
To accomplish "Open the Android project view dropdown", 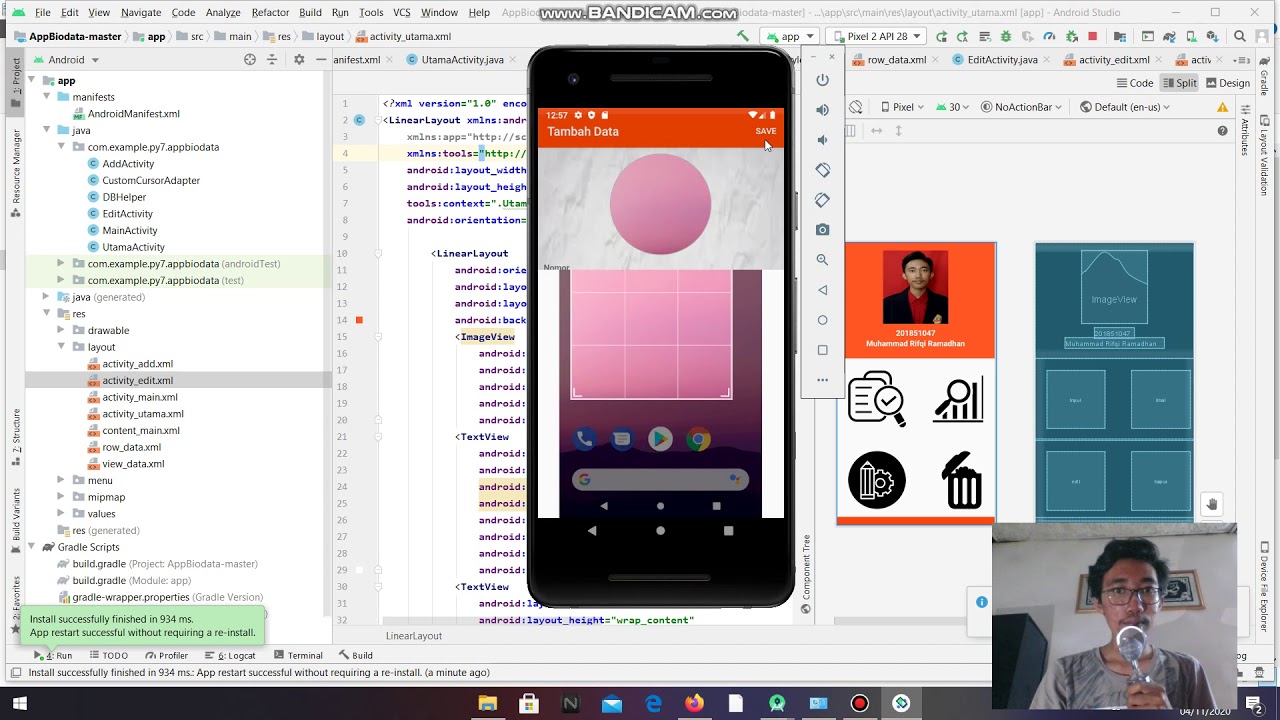I will coord(67,60).
